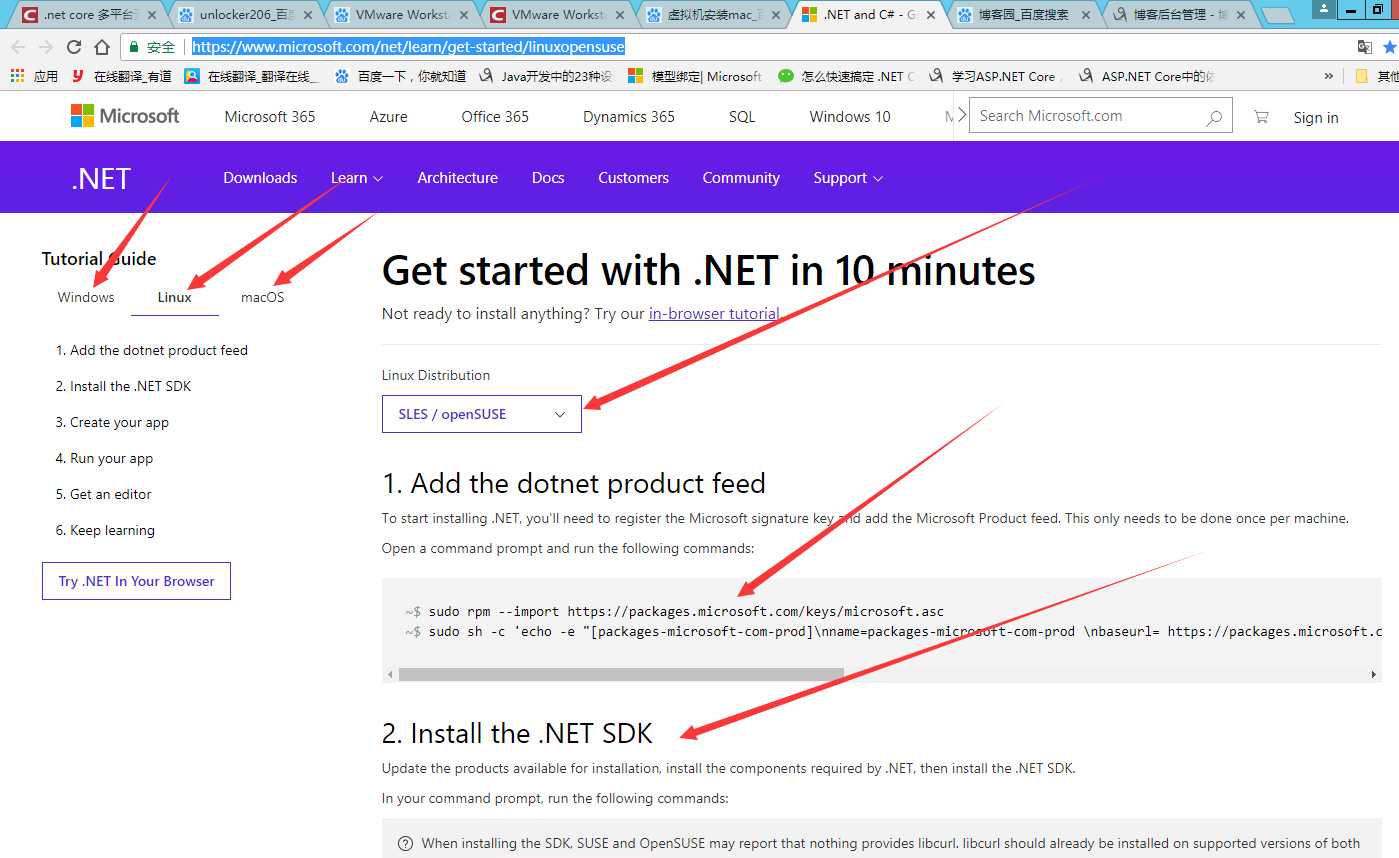The height and width of the screenshot is (858, 1399).
Task: Open the Chrome user profile icon
Action: click(1324, 8)
